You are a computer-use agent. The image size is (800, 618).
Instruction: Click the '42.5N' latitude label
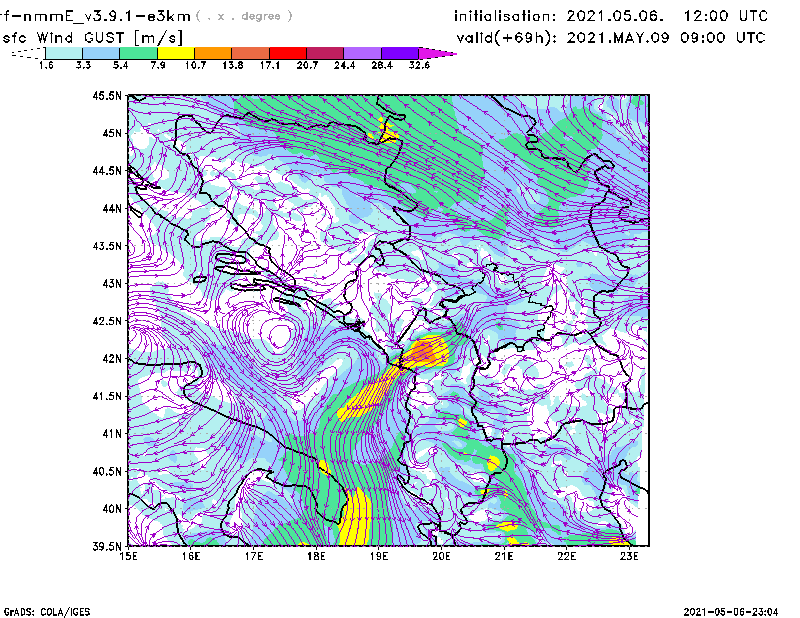pyautogui.click(x=107, y=321)
